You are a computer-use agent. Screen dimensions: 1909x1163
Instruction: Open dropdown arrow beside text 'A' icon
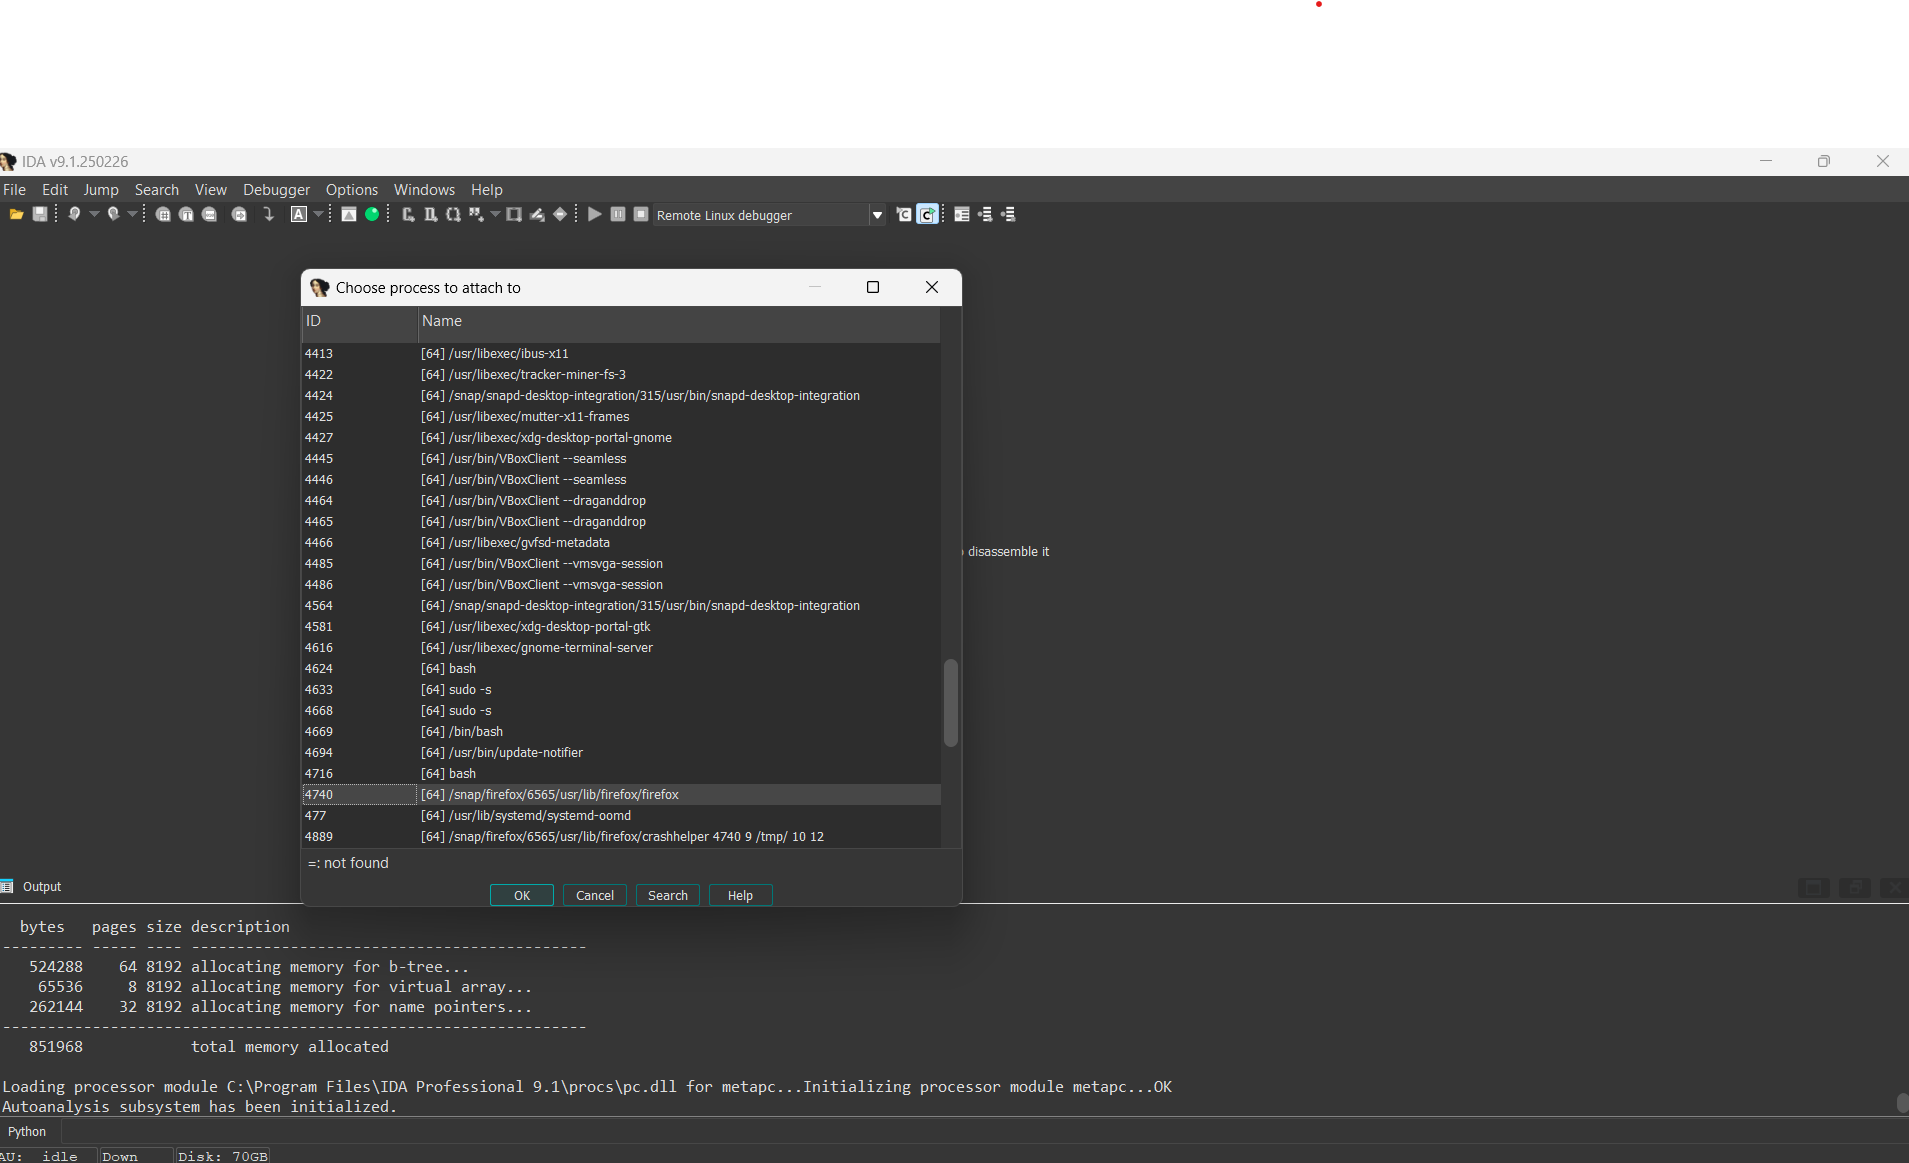pos(319,214)
